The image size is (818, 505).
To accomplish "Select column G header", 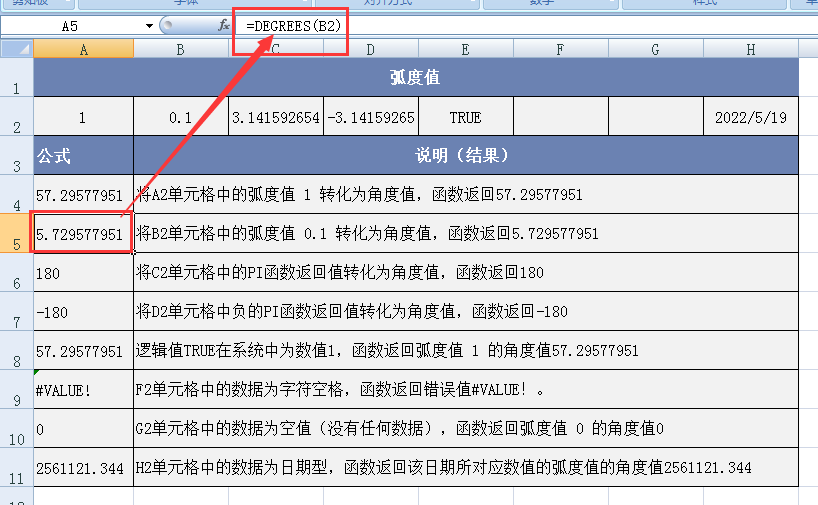I will [x=655, y=49].
